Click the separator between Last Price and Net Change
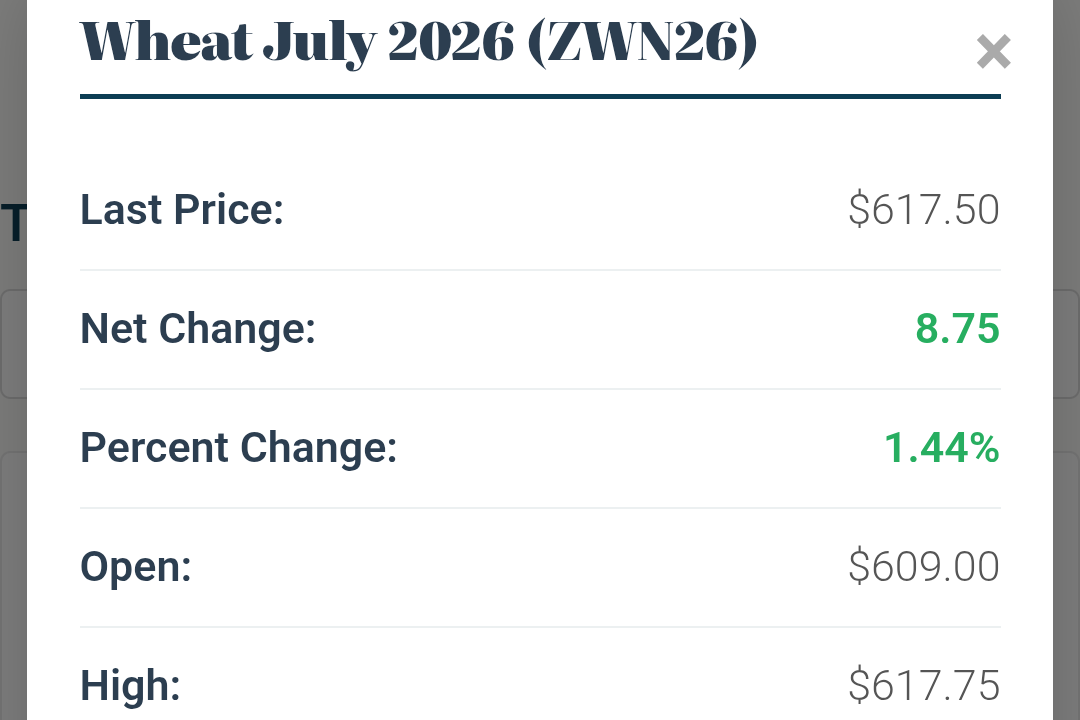 540,270
